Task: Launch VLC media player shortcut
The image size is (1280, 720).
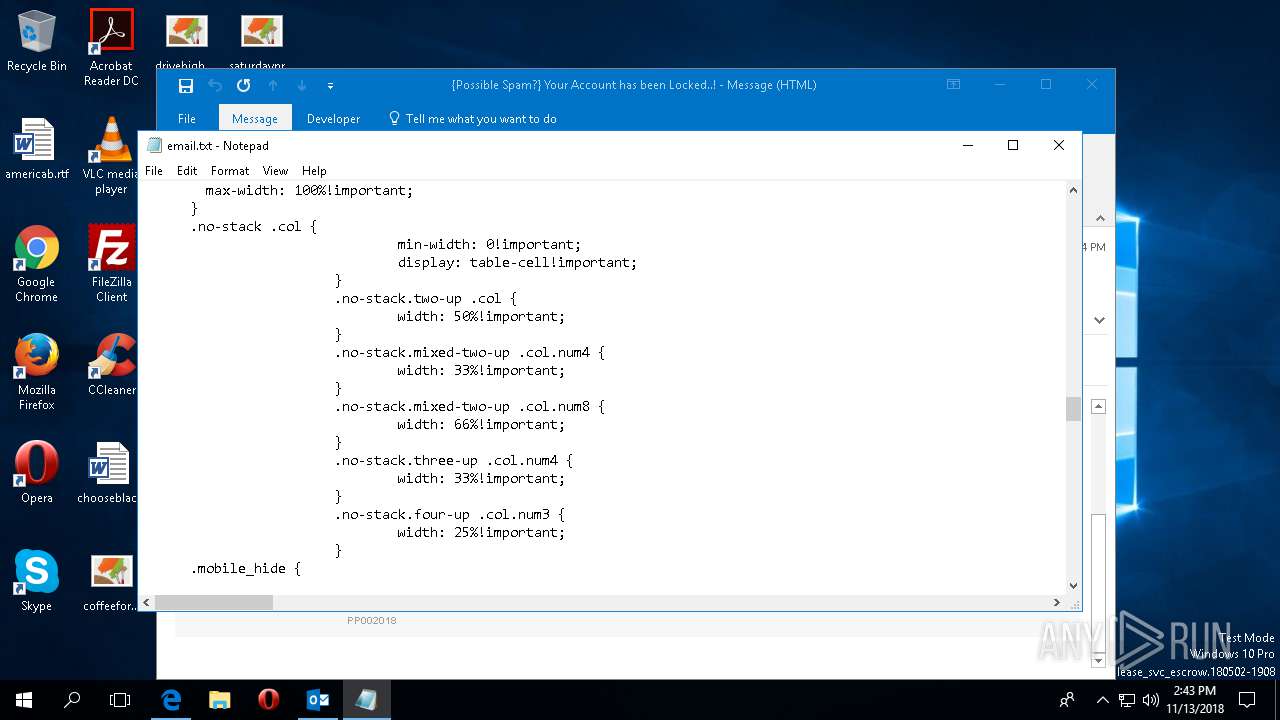Action: [x=111, y=155]
